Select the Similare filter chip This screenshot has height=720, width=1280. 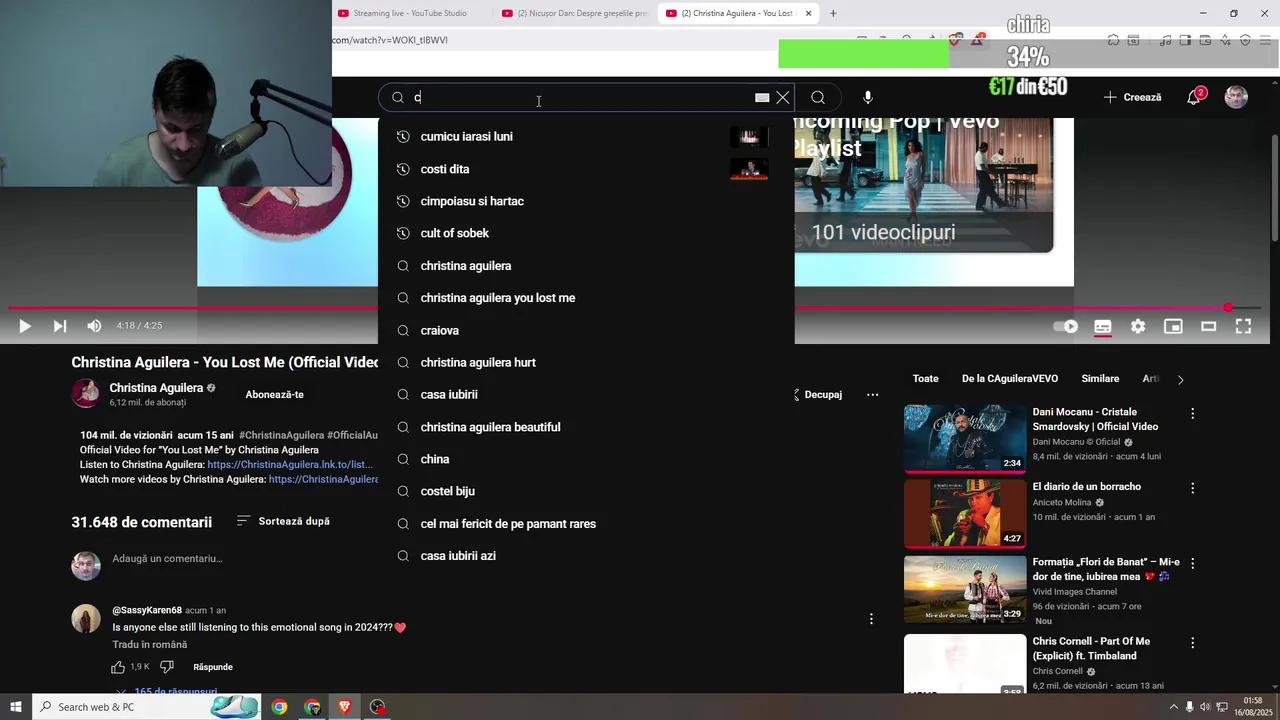pos(1100,379)
